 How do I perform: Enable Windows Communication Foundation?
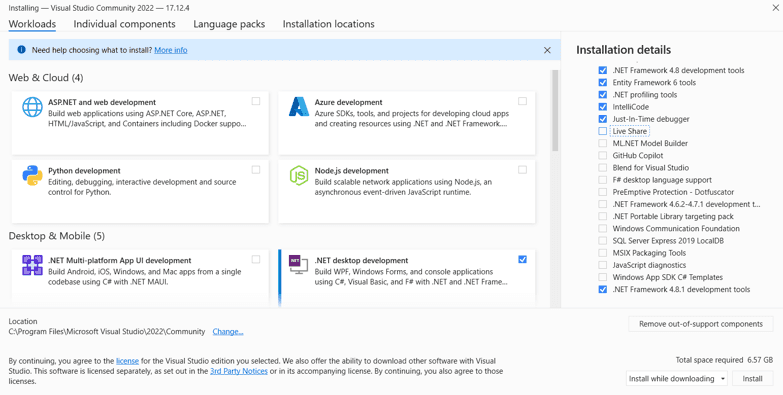point(603,228)
